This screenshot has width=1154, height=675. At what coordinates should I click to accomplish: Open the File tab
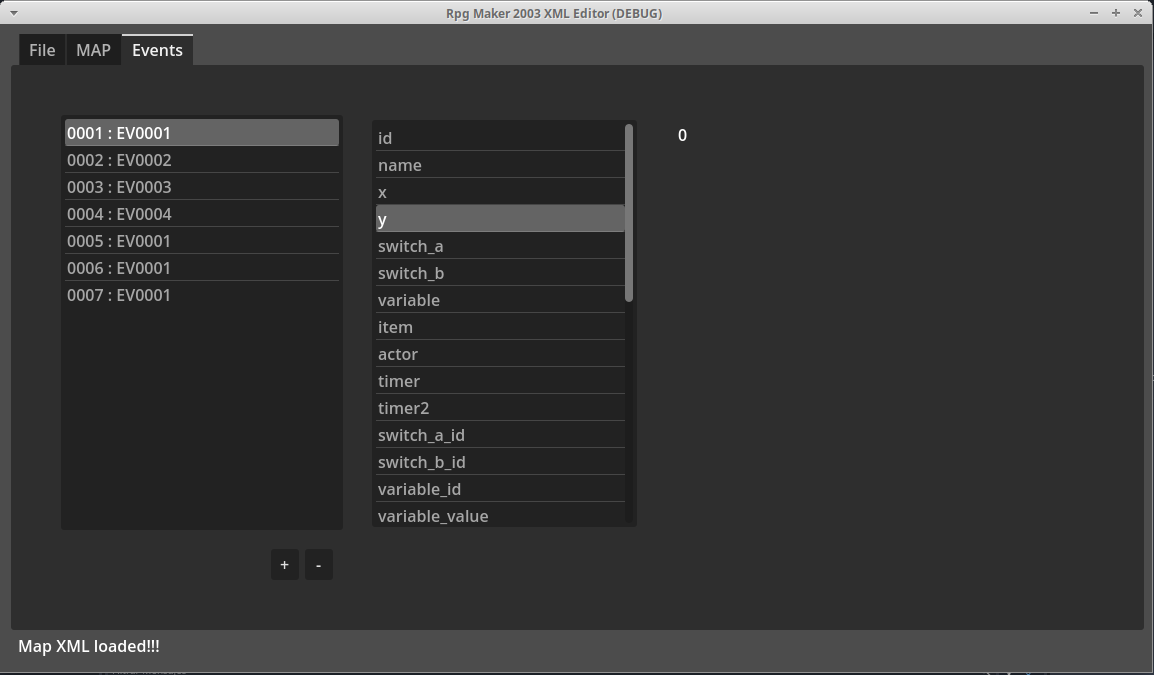42,50
